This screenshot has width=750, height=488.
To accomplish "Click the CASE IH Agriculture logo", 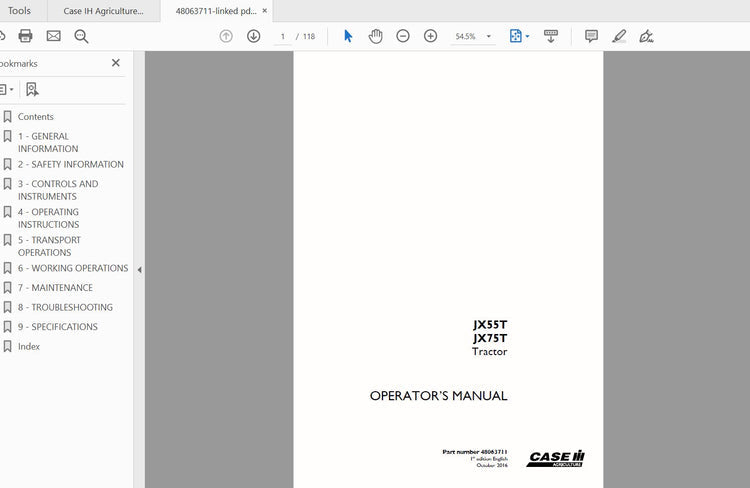I will click(x=556, y=458).
